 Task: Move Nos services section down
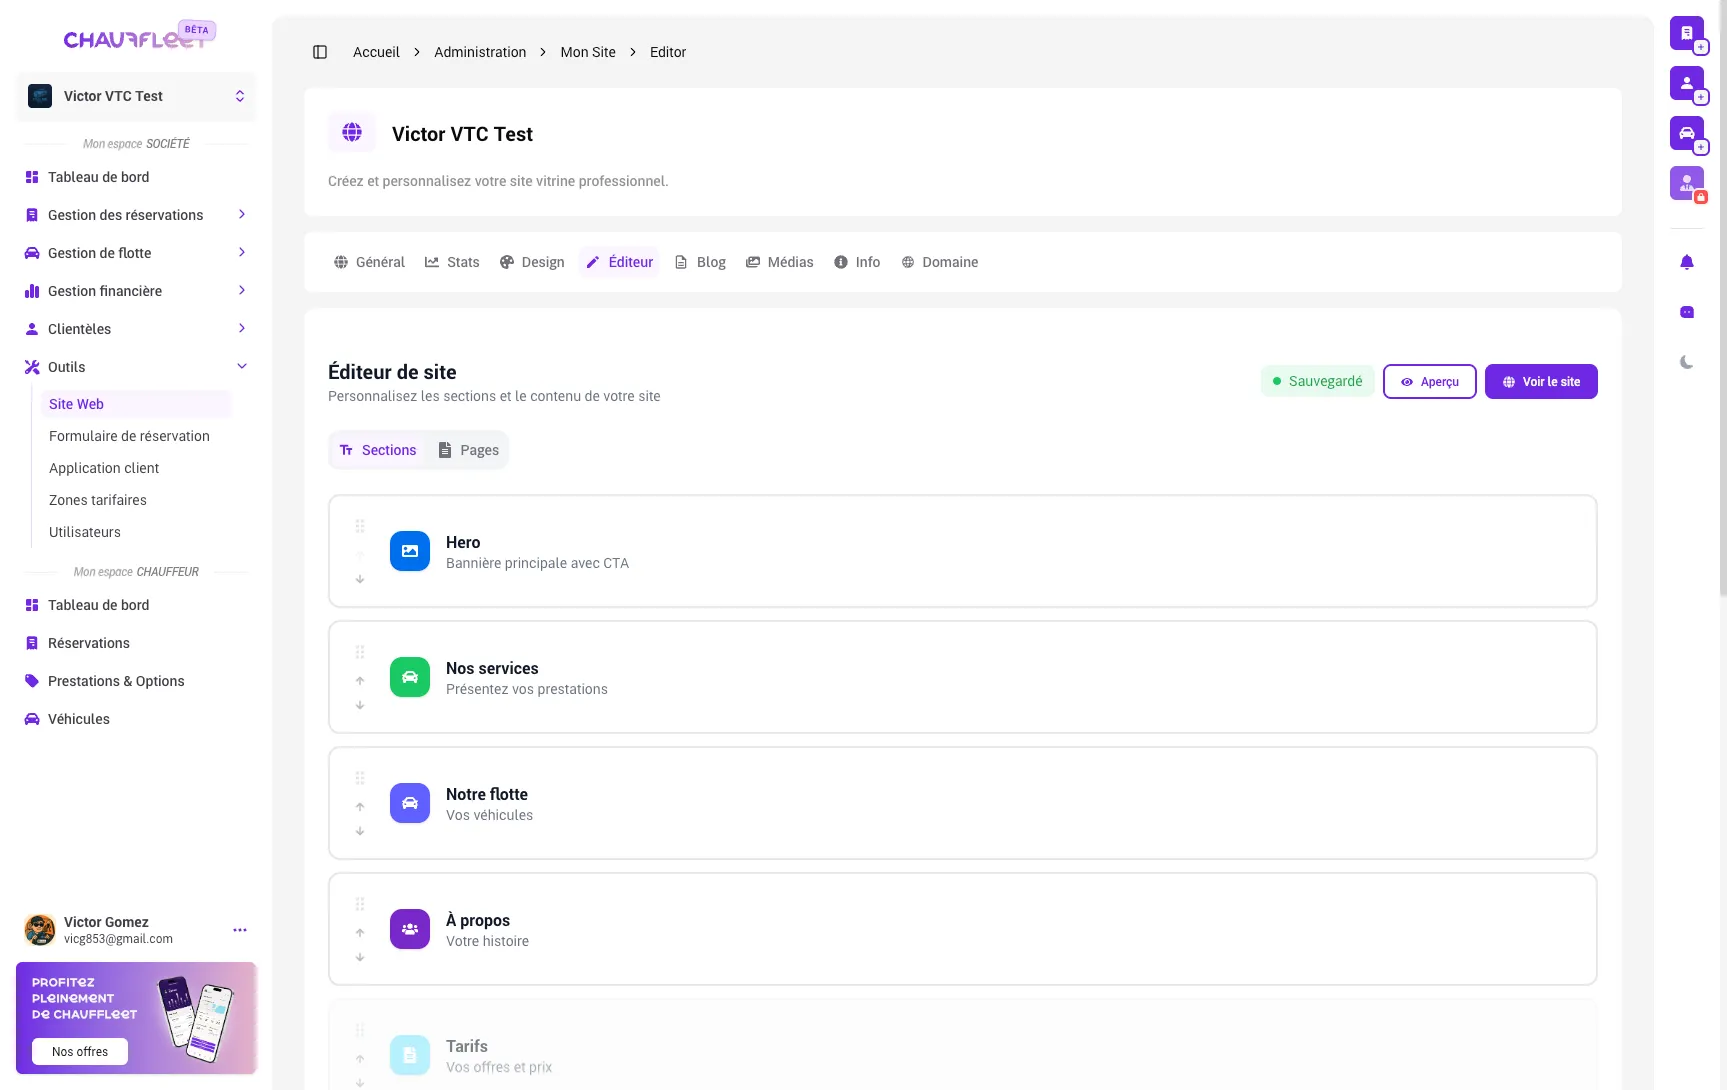[x=360, y=705]
